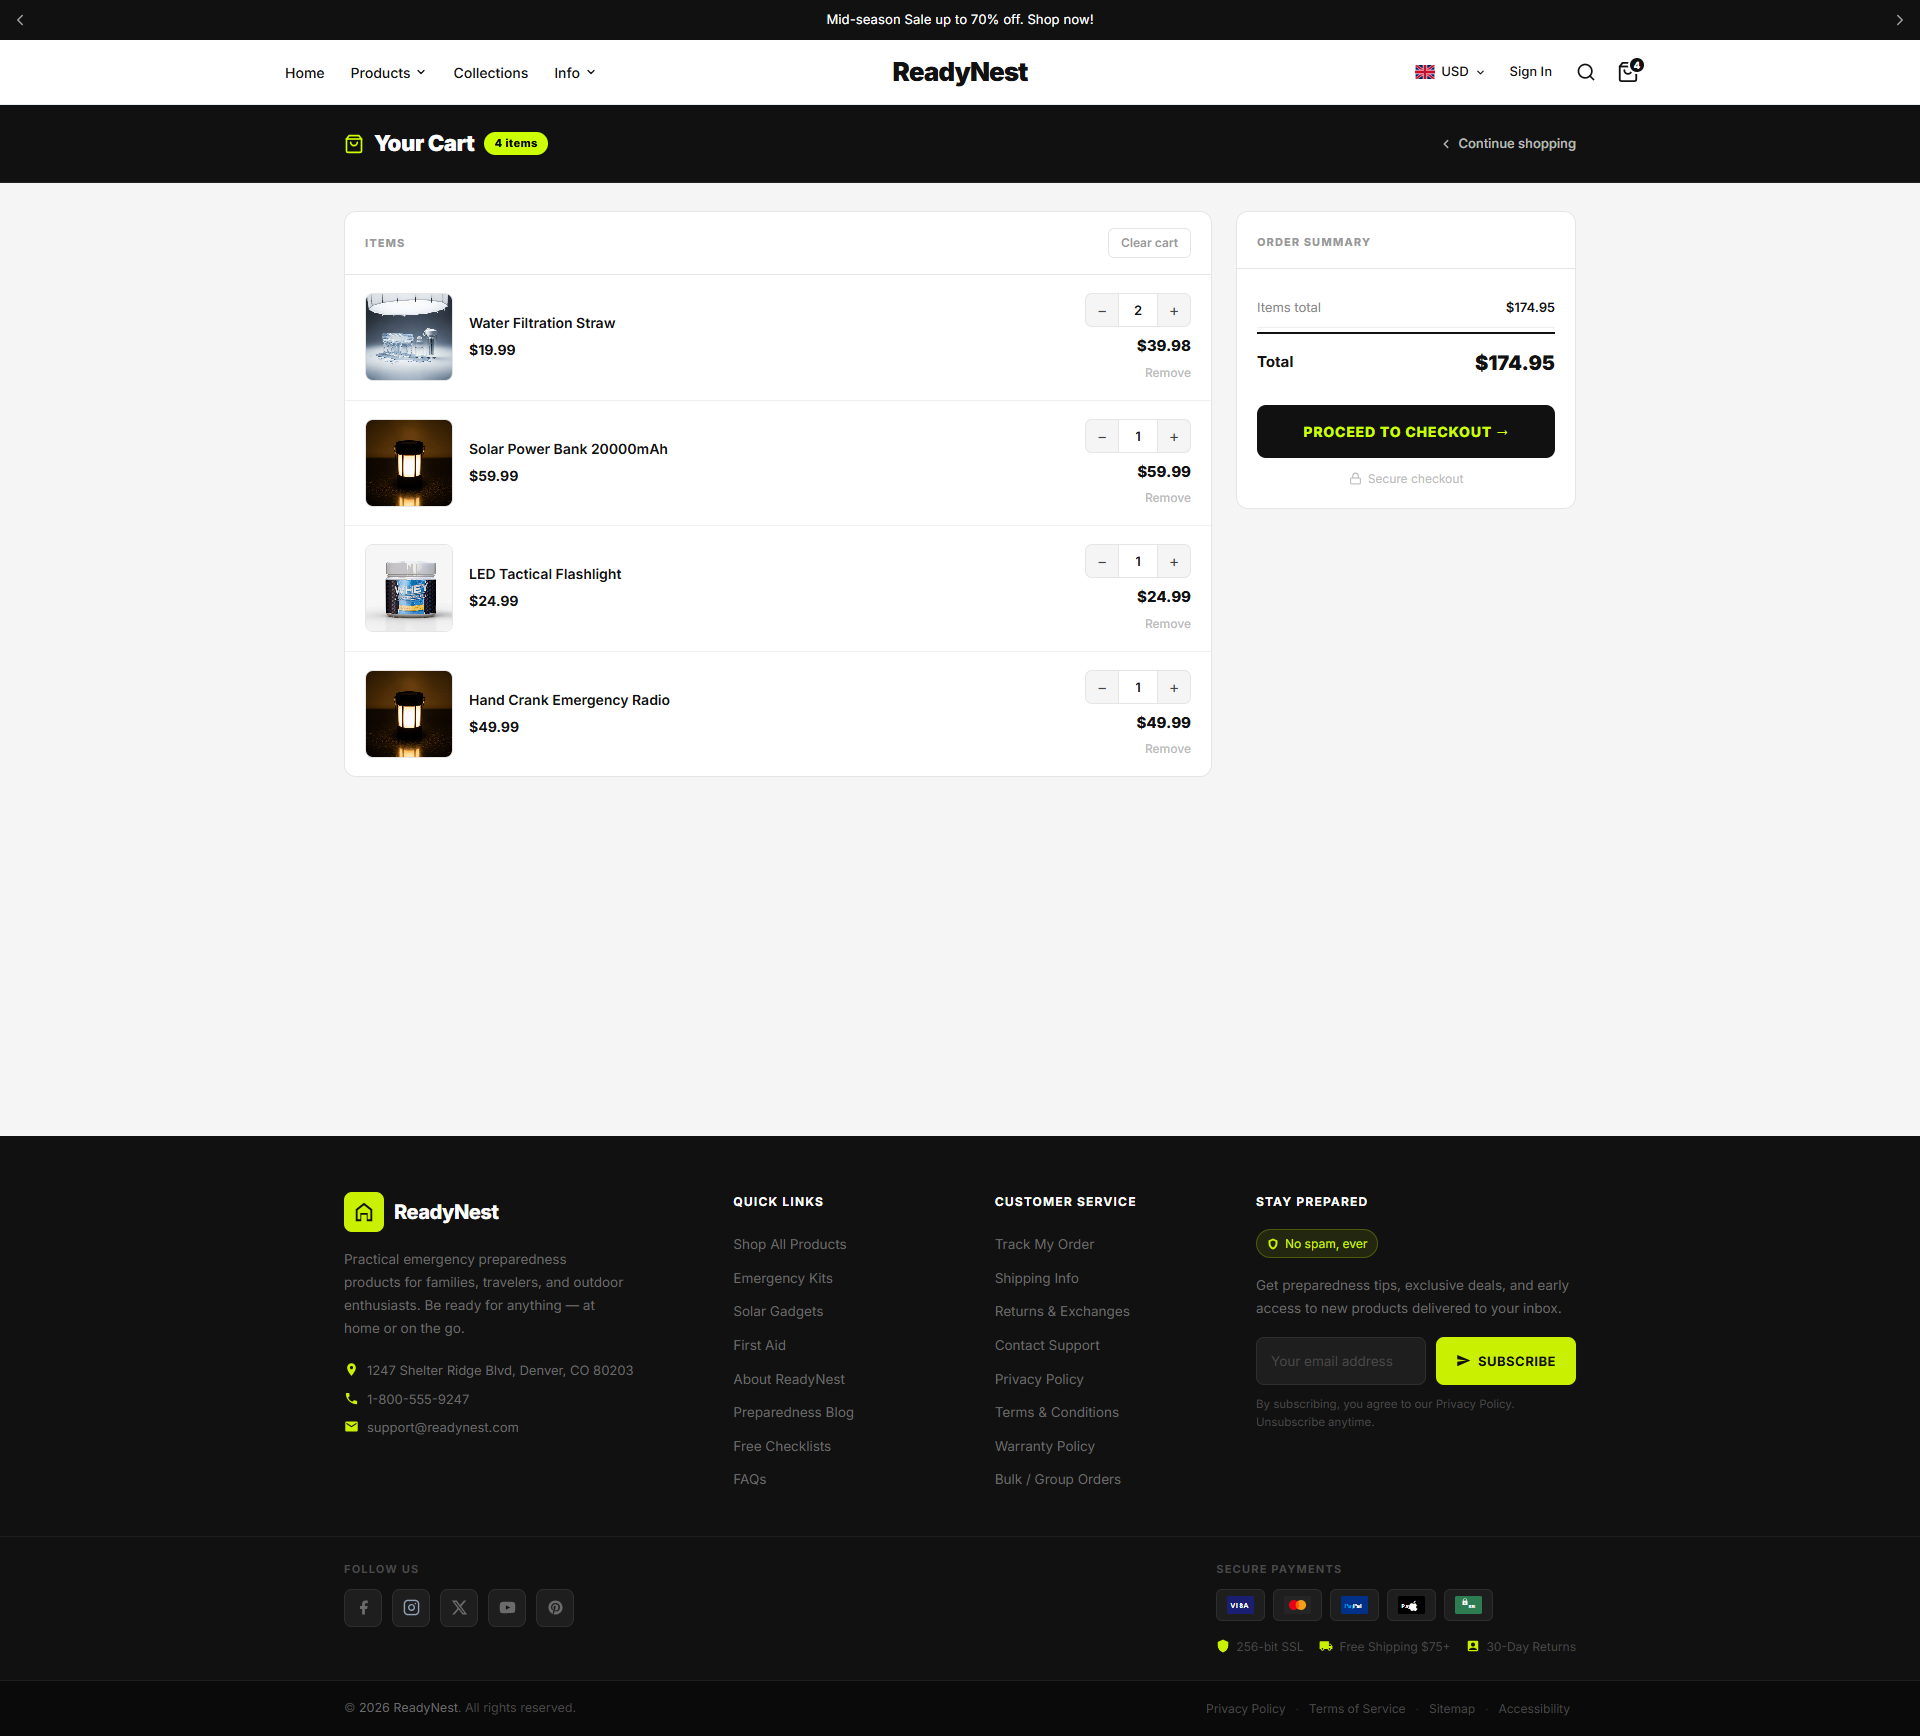The width and height of the screenshot is (1920, 1736).
Task: Open Bulk / Group Orders link
Action: (x=1057, y=1479)
